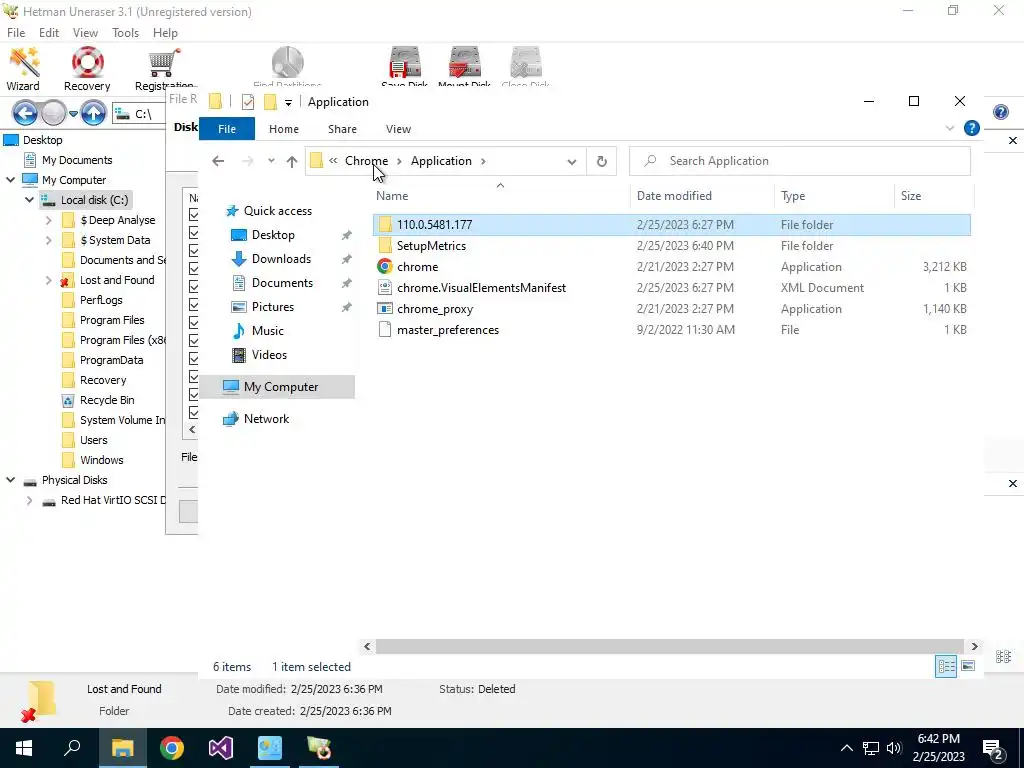Launch Chrome from the taskbar
Image resolution: width=1024 pixels, height=768 pixels.
[x=172, y=748]
